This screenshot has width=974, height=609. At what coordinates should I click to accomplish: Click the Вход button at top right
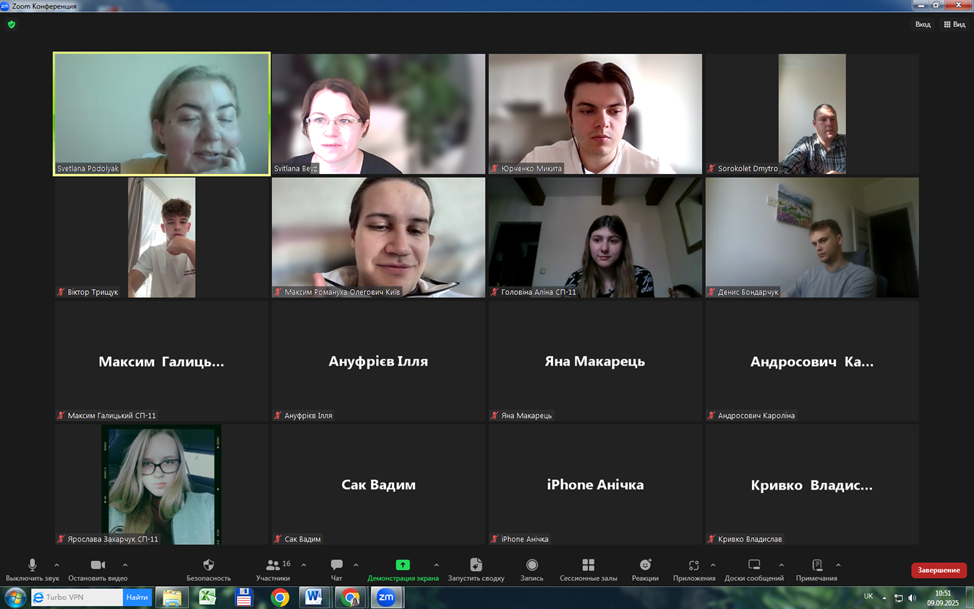click(922, 24)
